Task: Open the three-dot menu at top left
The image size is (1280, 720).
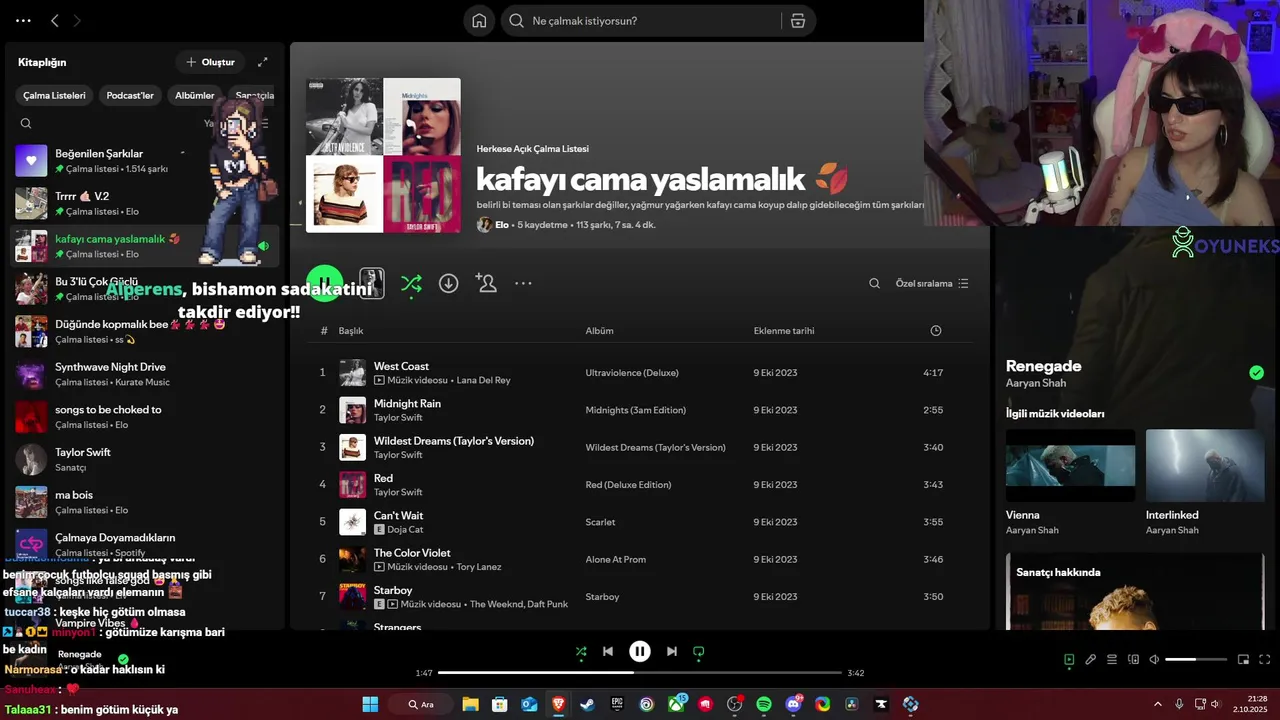Action: click(23, 20)
